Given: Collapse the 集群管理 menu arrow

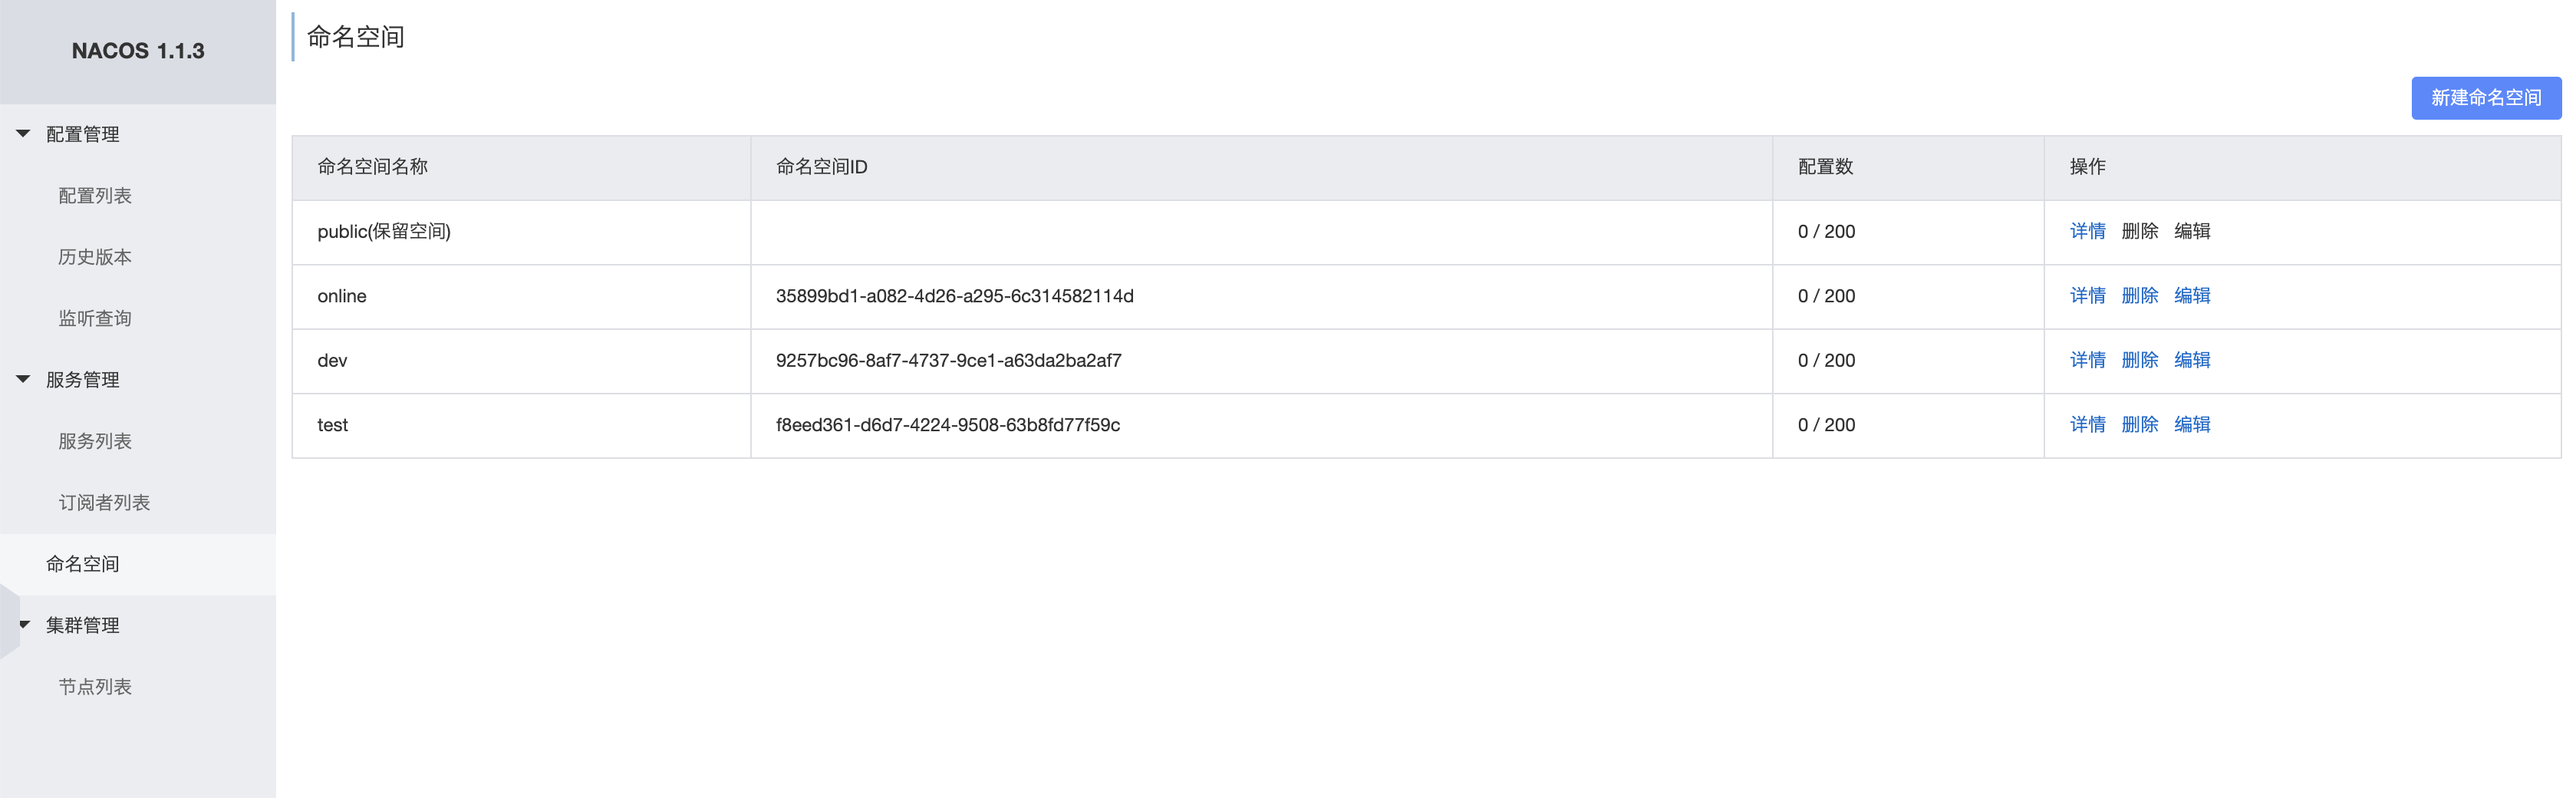Looking at the screenshot, I should (25, 625).
